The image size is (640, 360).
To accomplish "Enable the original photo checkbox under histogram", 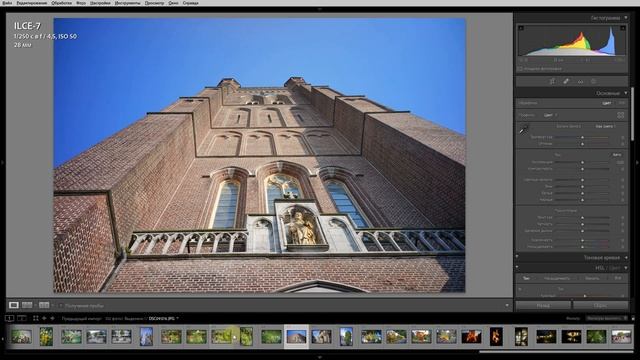I will click(x=520, y=69).
